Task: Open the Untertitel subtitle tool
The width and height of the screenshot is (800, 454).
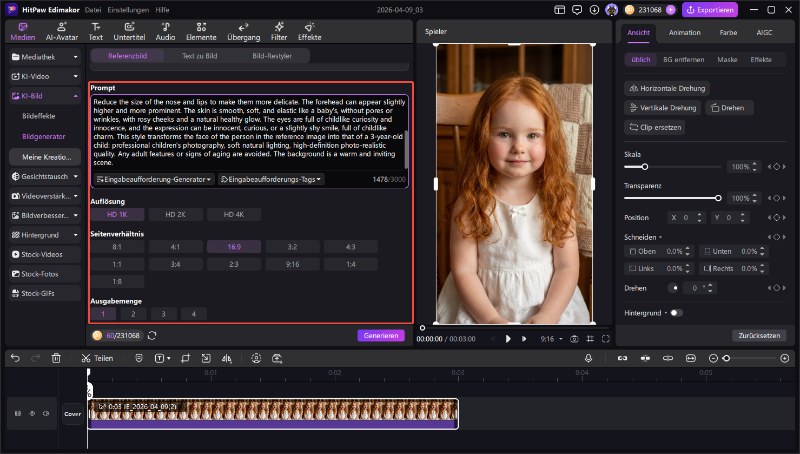Action: pyautogui.click(x=129, y=31)
